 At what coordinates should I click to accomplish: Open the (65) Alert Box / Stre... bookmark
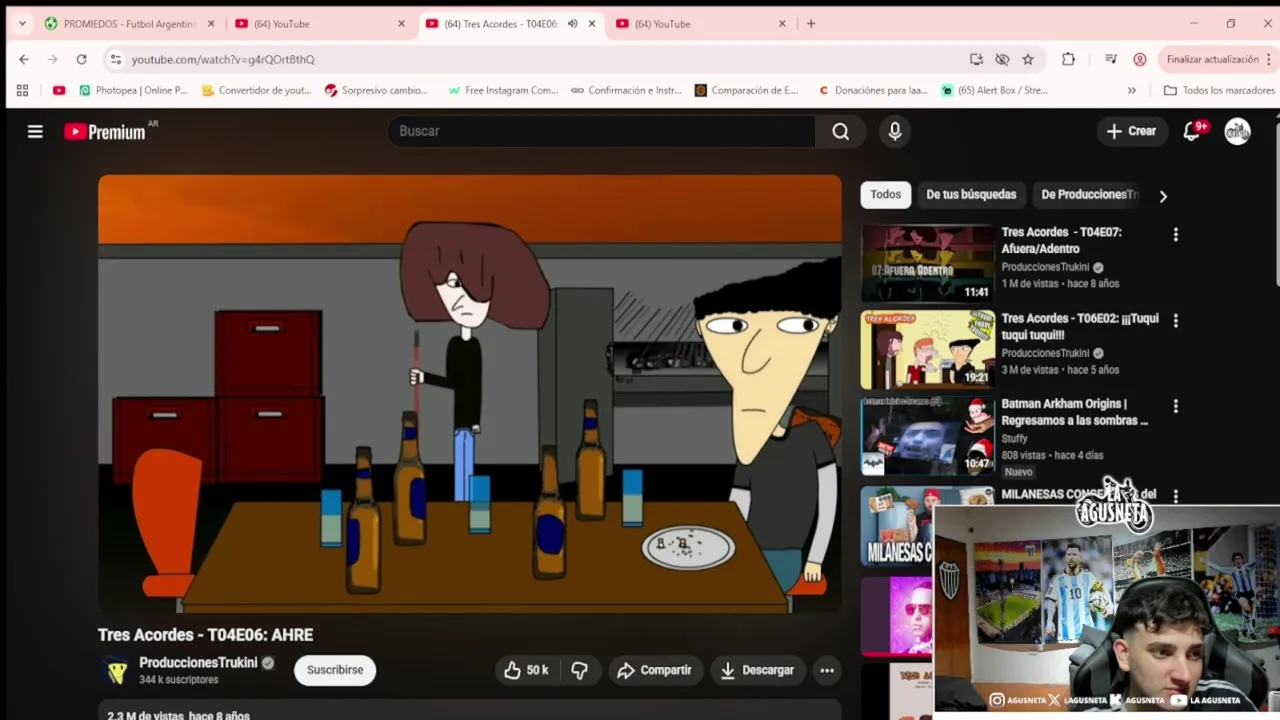(994, 90)
